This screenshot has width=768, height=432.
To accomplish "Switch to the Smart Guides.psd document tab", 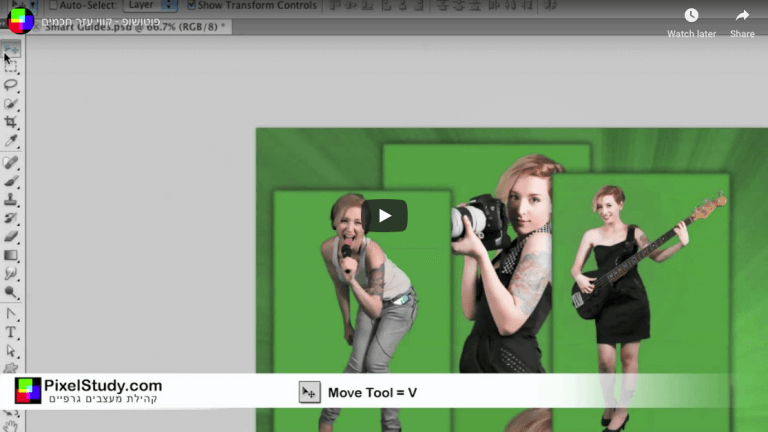I will 132,27.
